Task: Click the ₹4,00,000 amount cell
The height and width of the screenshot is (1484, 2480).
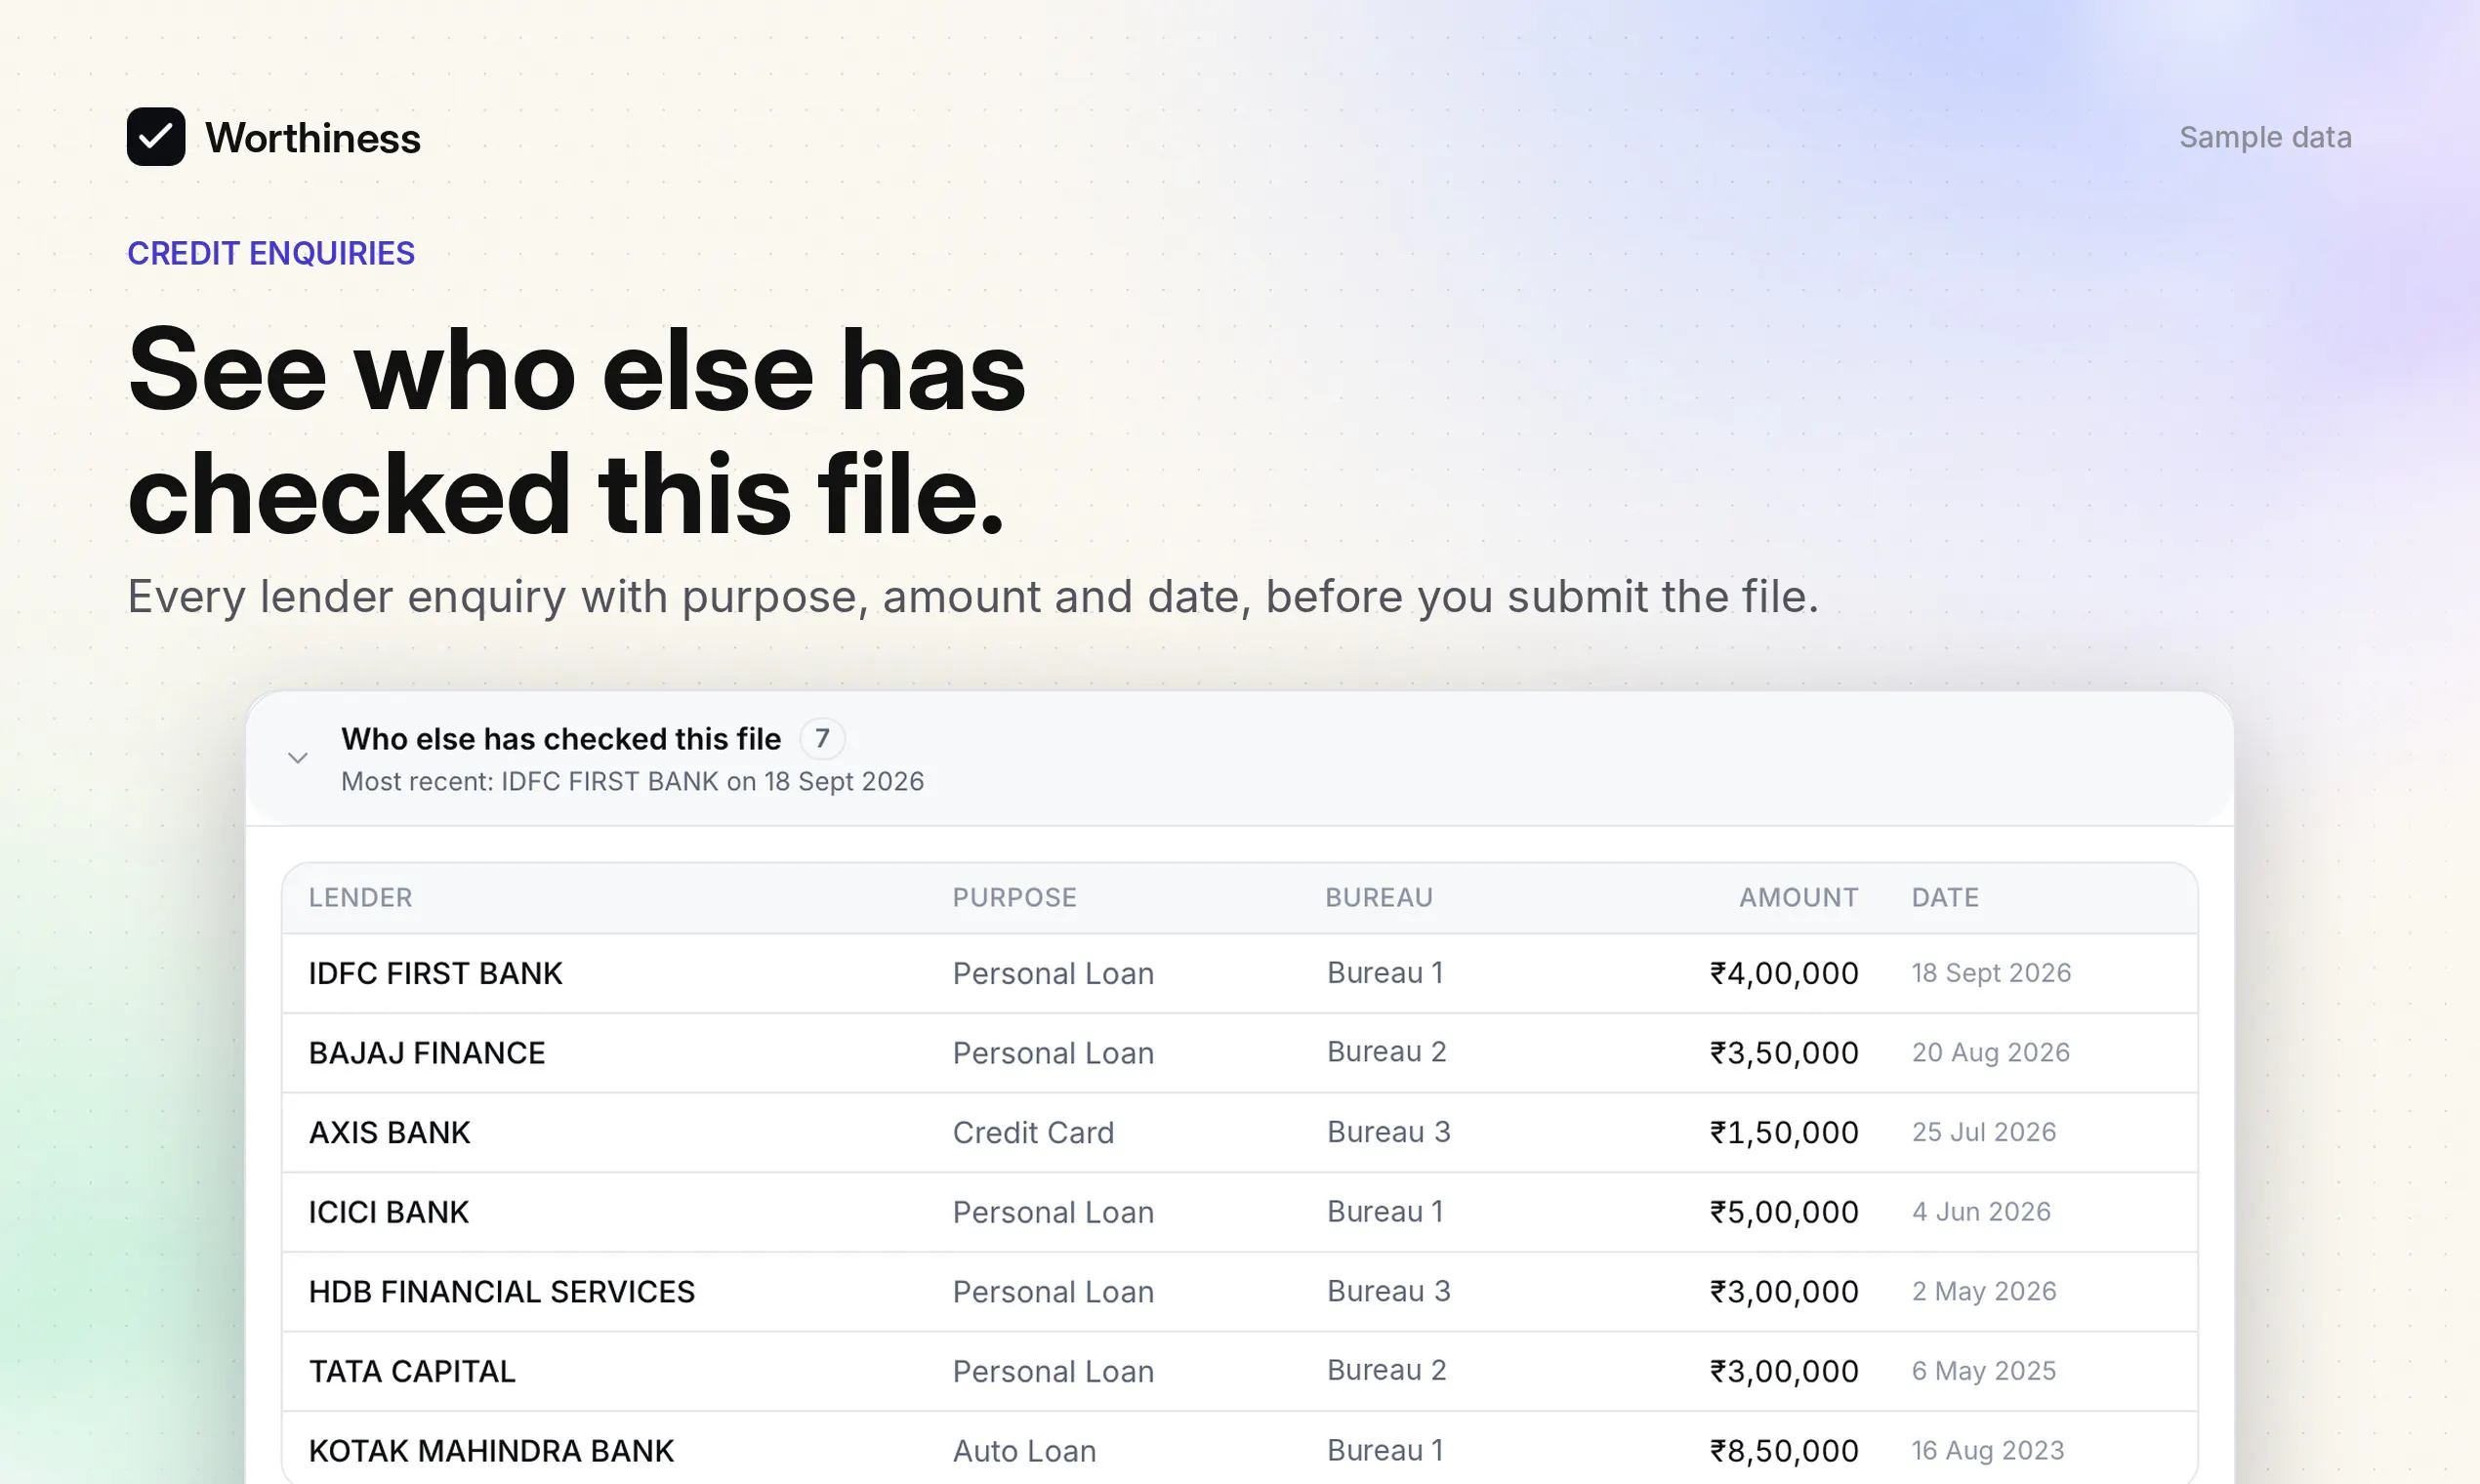Action: (x=1784, y=974)
